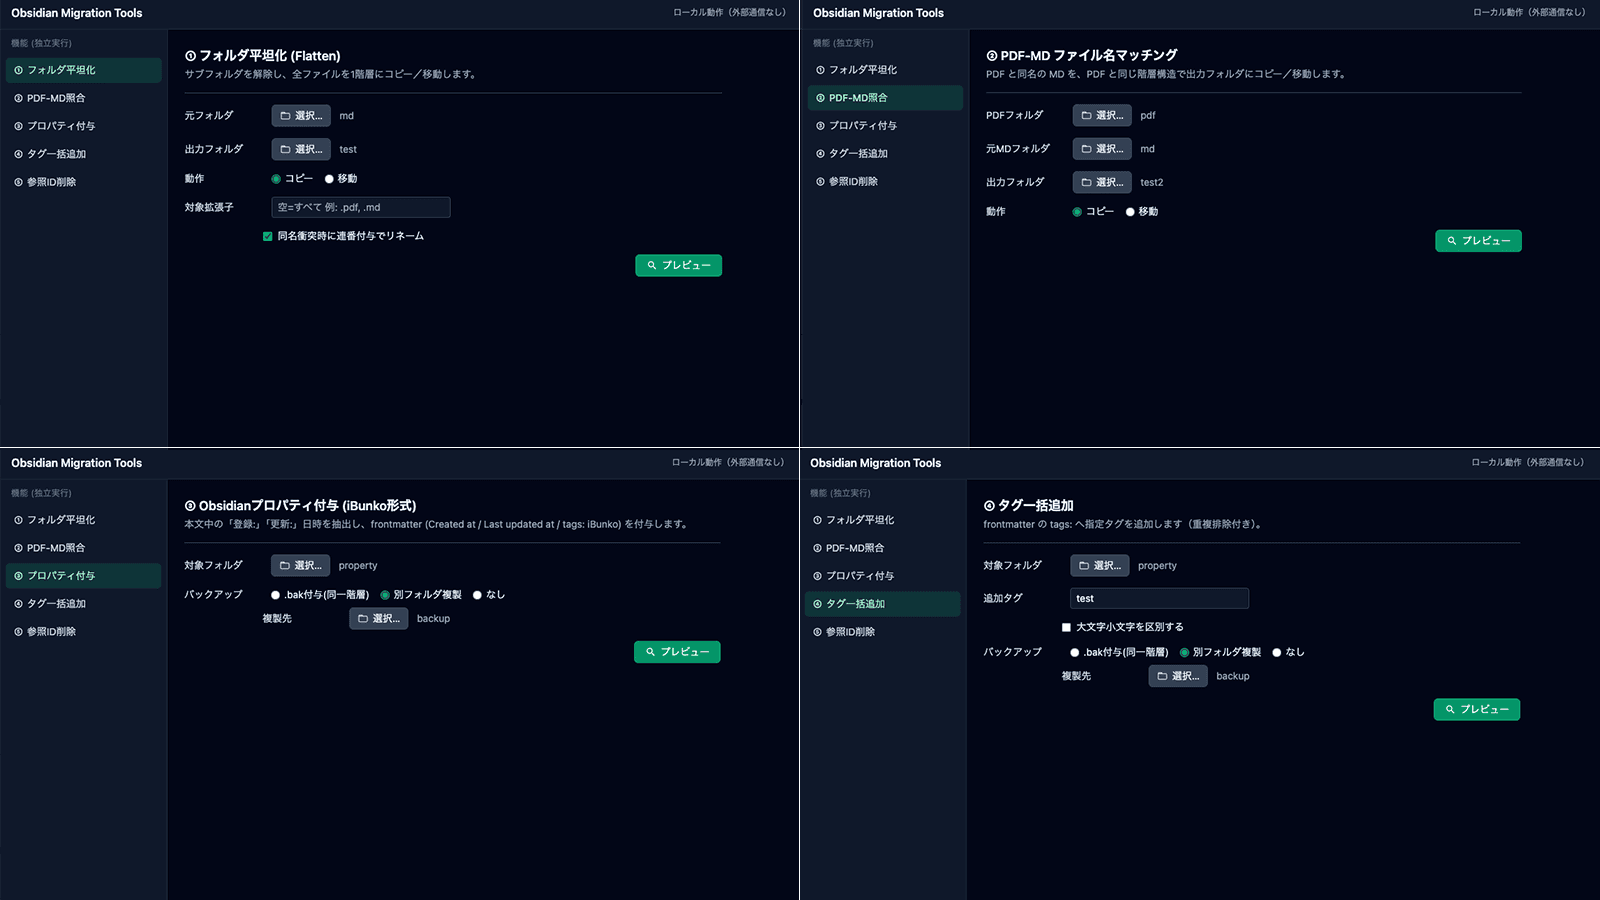Viewport: 1600px width, 900px height.
Task: Open PDF-MD照合 in the top-left panel sidebar
Action: 84,98
